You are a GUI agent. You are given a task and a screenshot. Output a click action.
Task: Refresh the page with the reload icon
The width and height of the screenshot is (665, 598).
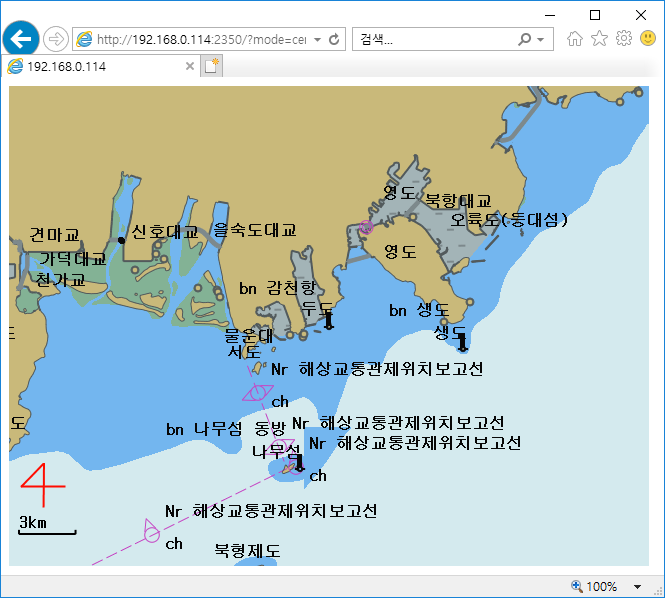click(334, 40)
